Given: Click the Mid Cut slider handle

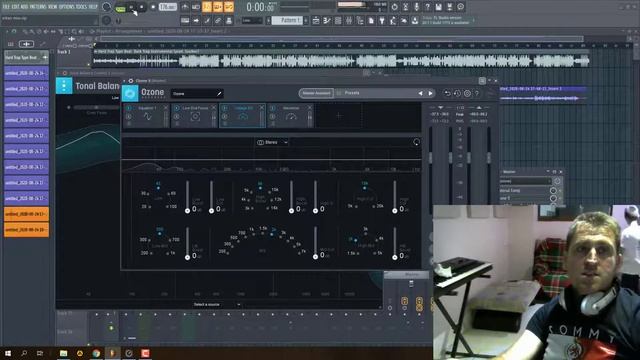Looking at the screenshot, I should pos(315,257).
